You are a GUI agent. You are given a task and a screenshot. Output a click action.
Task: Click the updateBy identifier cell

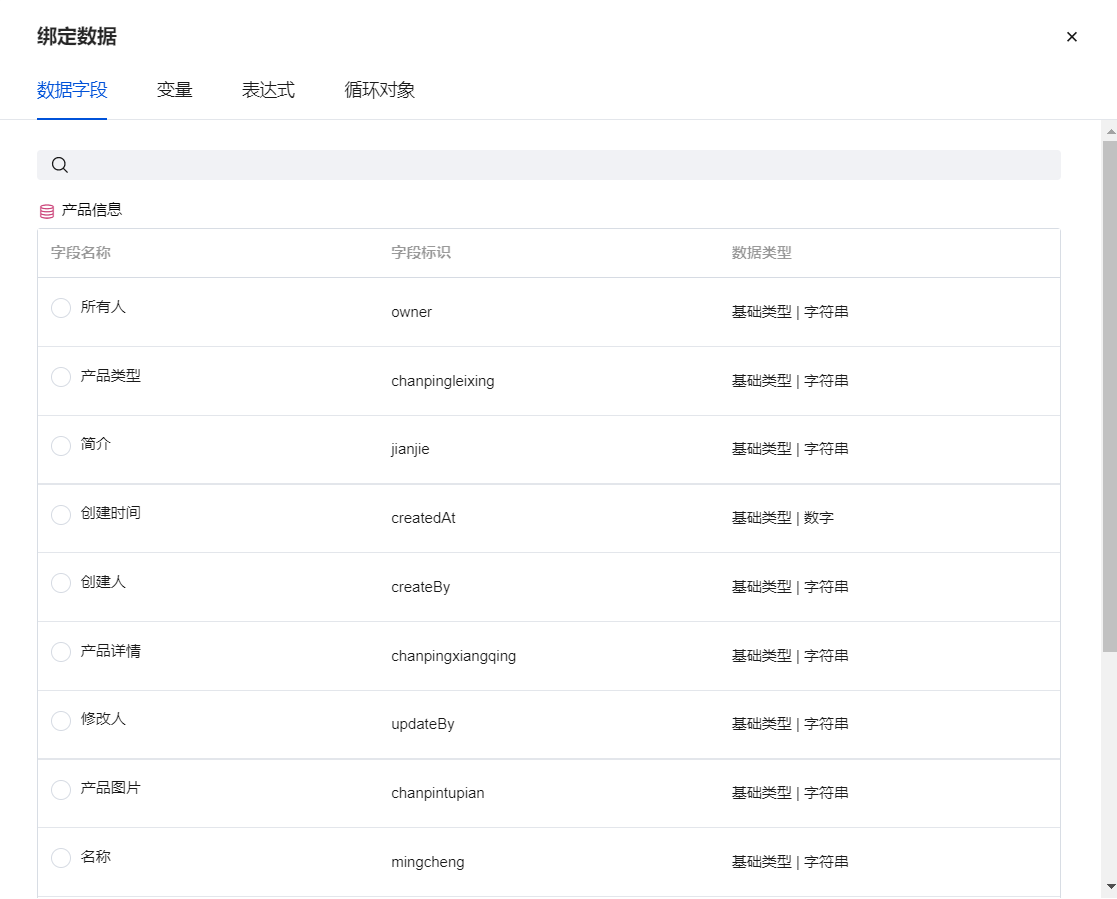click(422, 724)
